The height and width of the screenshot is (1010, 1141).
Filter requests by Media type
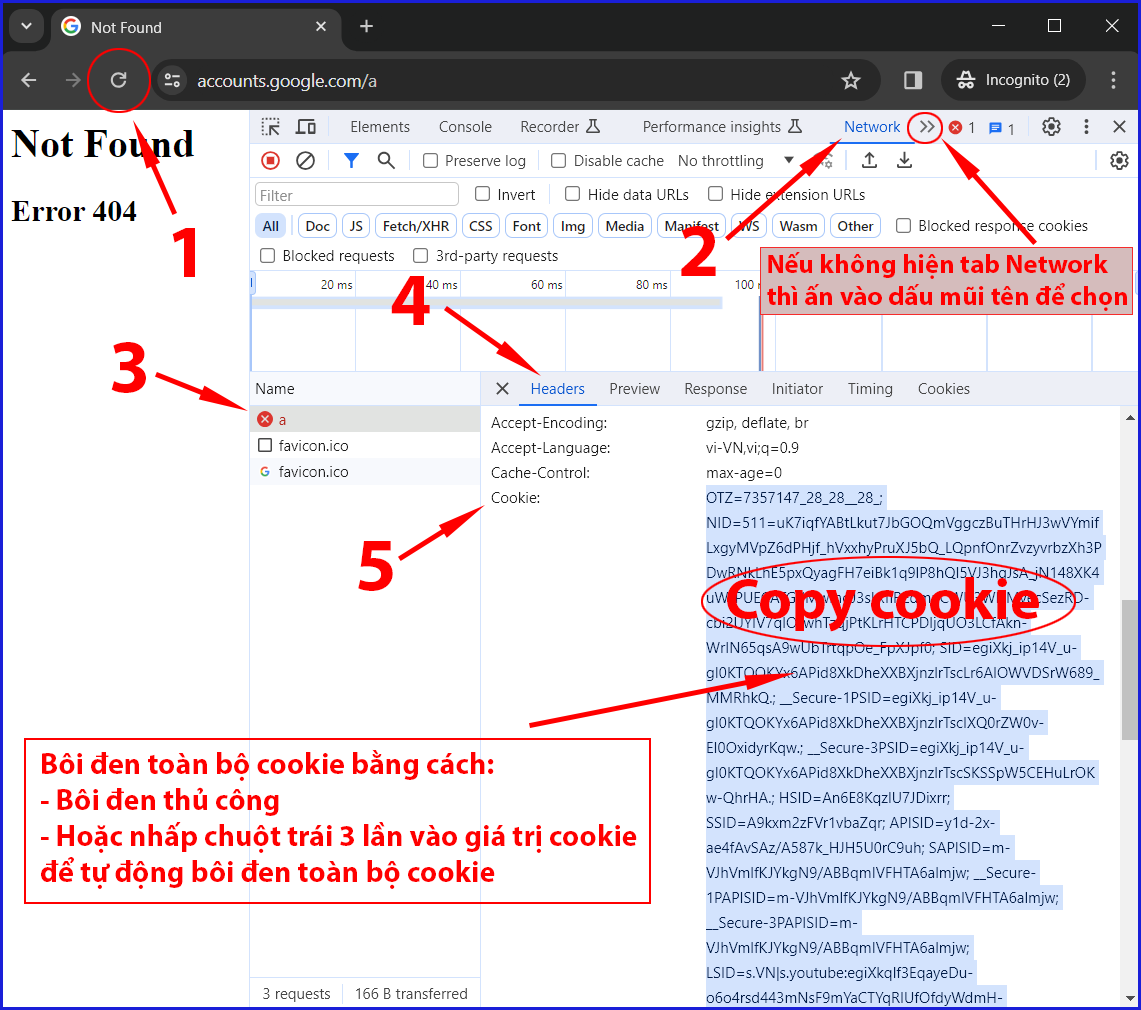pos(625,226)
